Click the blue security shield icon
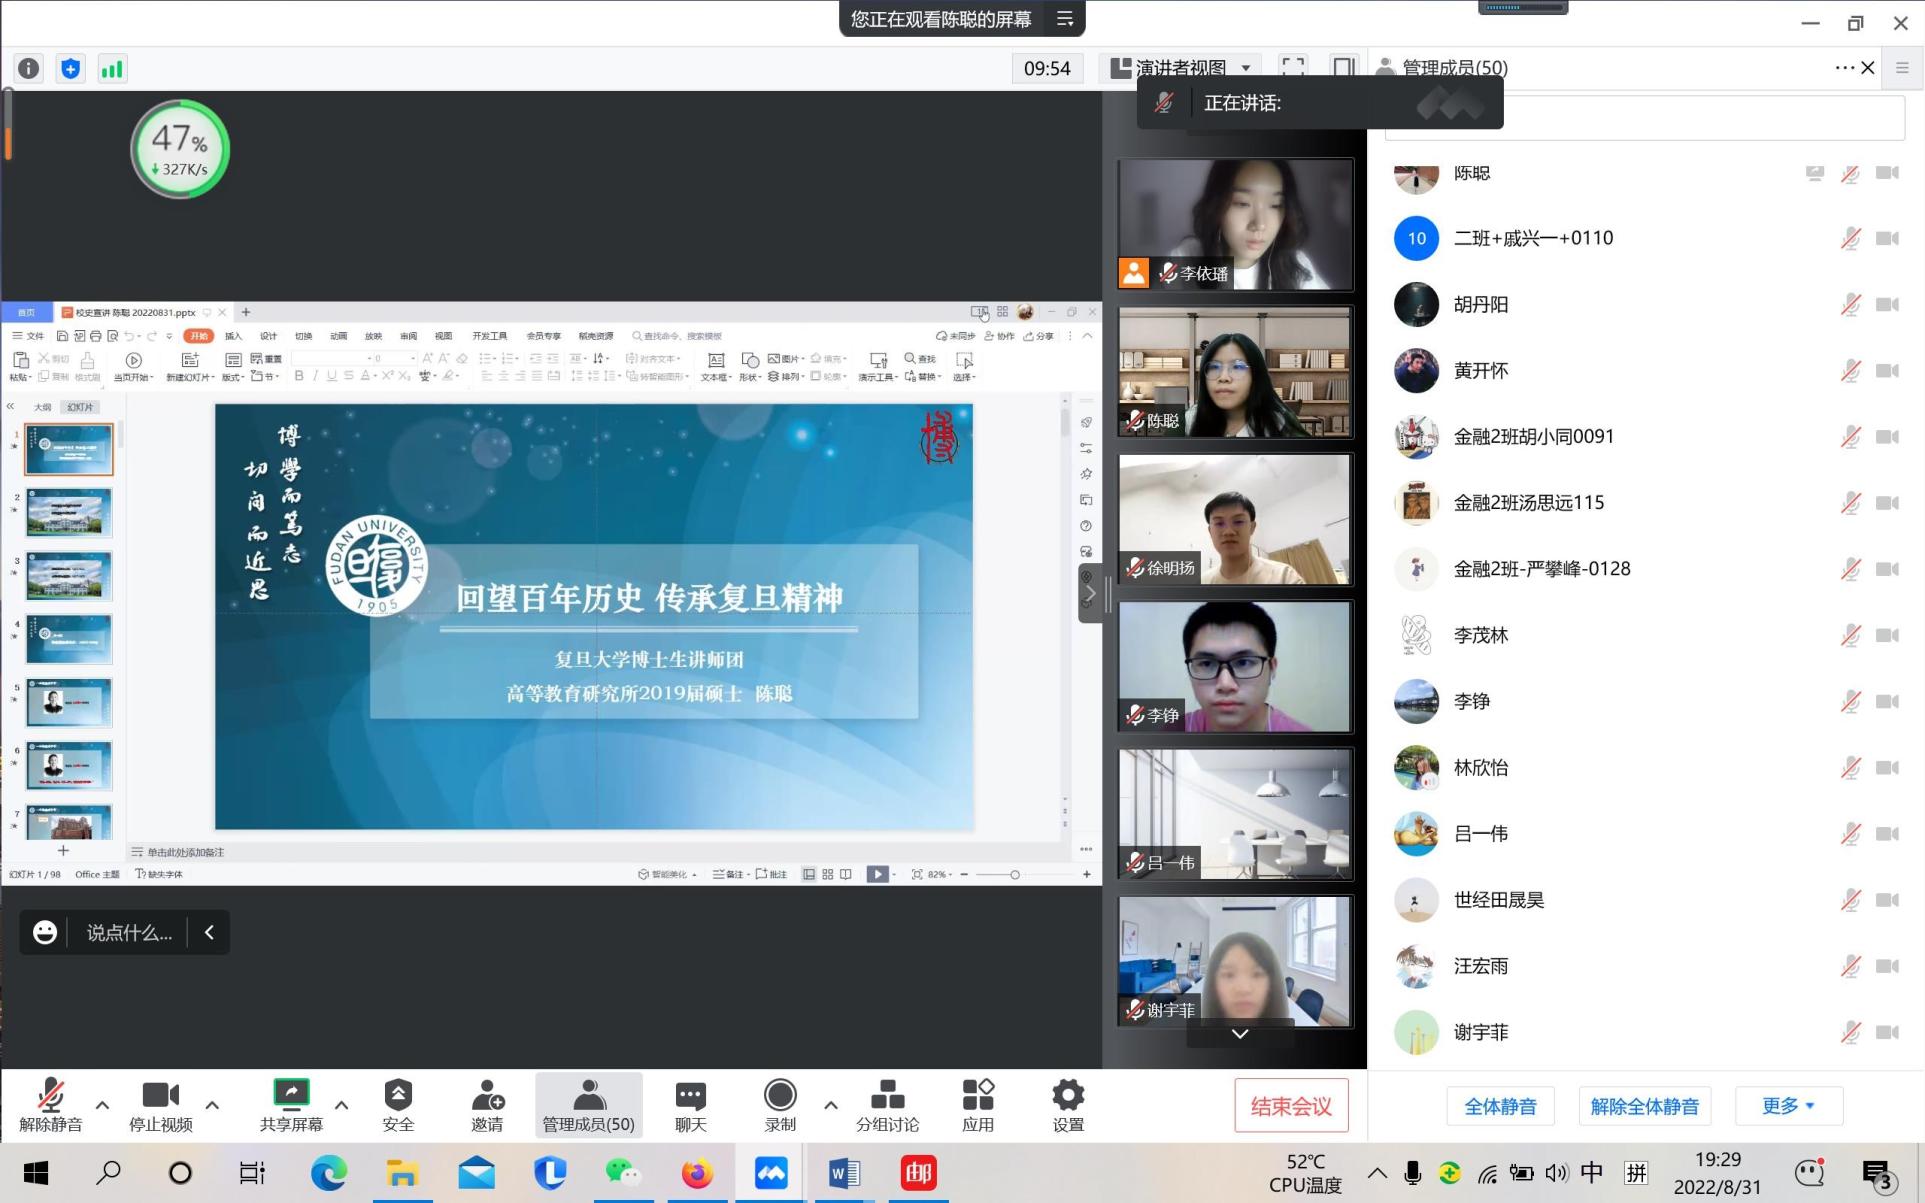The width and height of the screenshot is (1925, 1203). (x=70, y=68)
